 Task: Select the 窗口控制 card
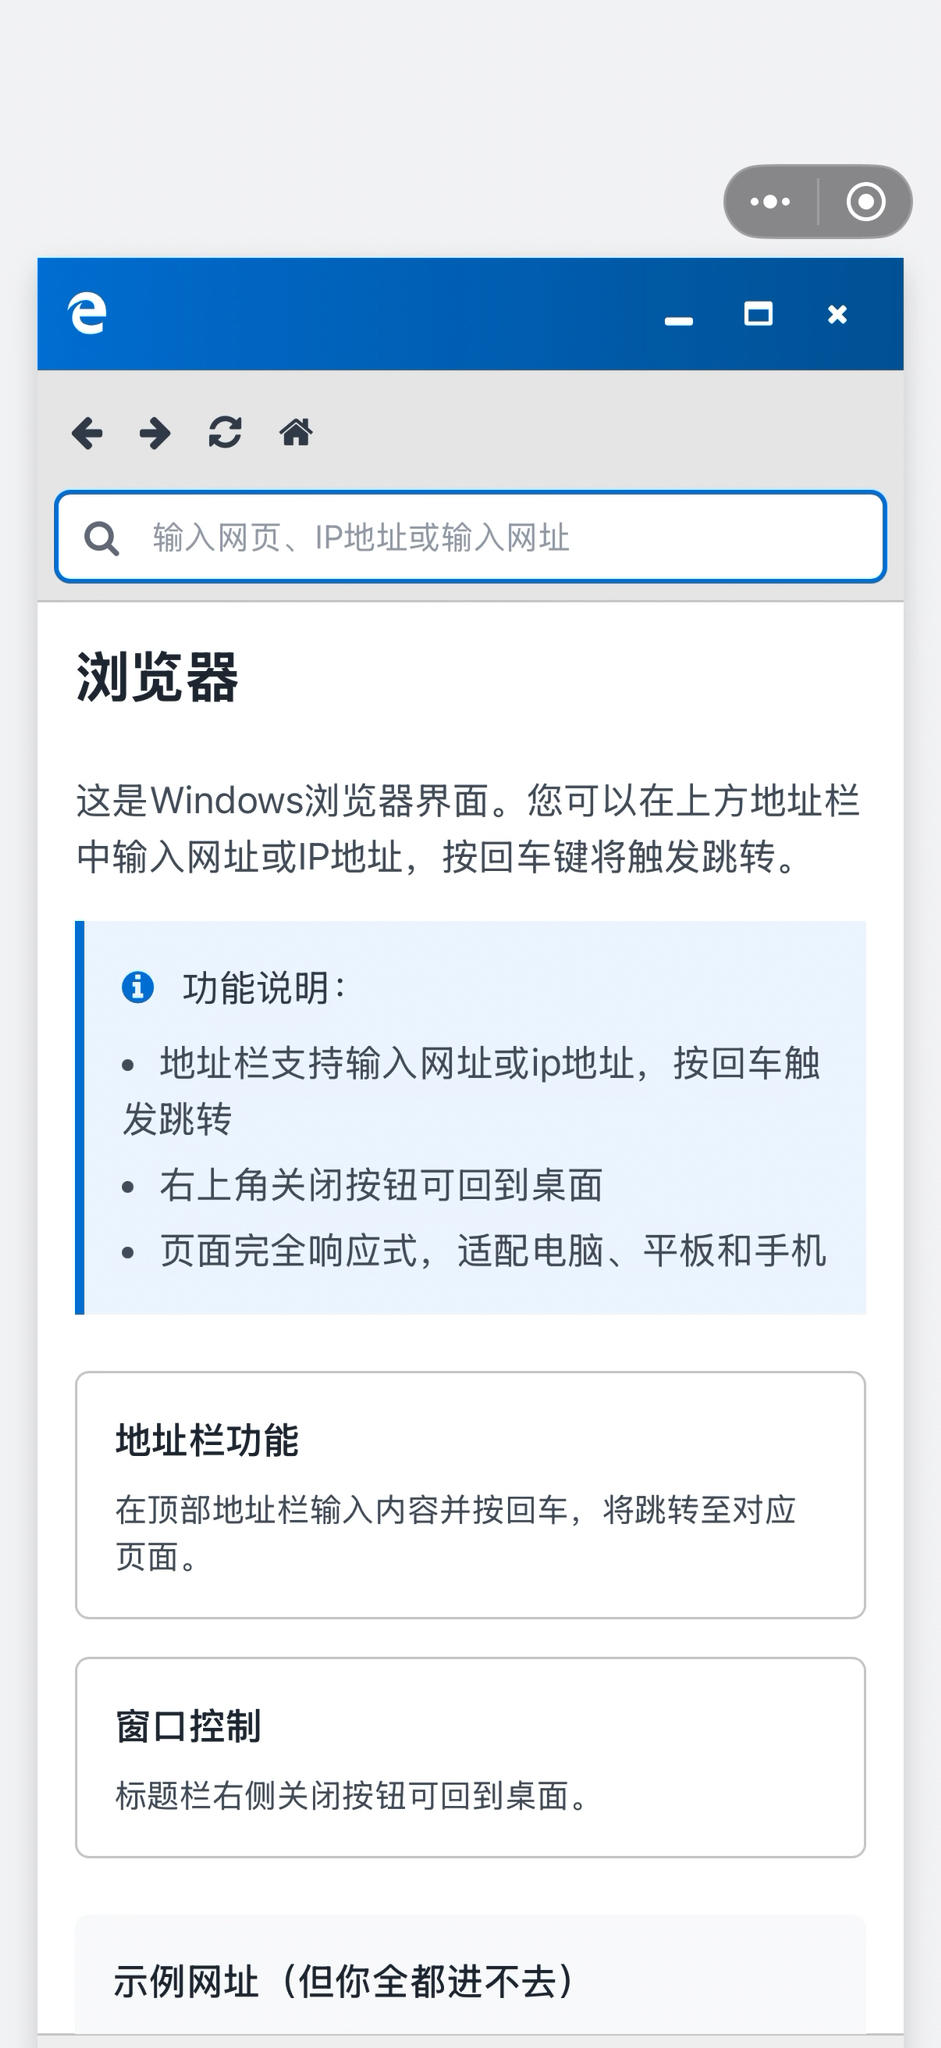tap(470, 1757)
